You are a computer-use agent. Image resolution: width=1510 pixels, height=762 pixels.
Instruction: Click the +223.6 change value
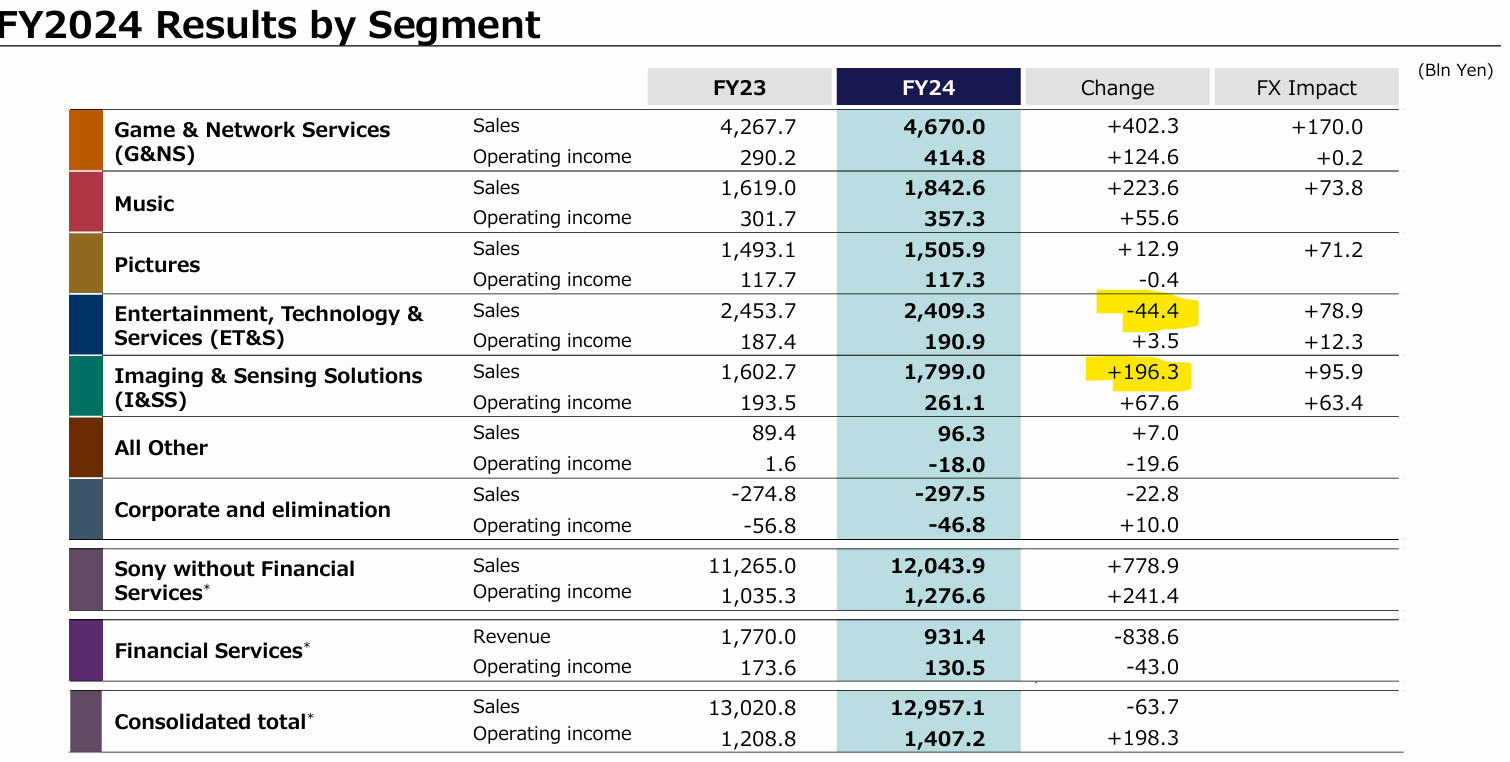1143,188
